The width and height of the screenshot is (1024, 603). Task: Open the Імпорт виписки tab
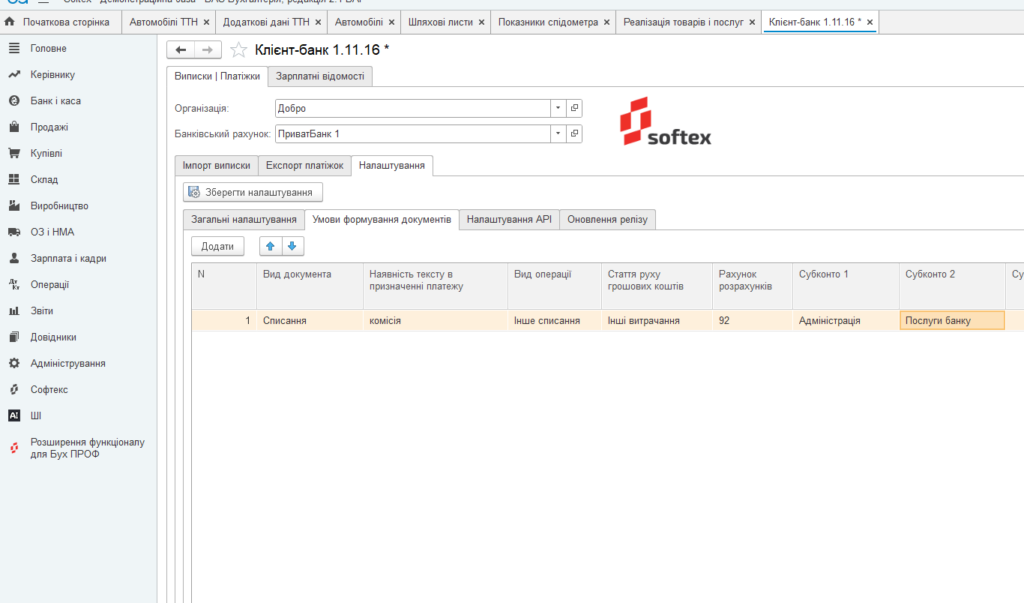coord(216,165)
